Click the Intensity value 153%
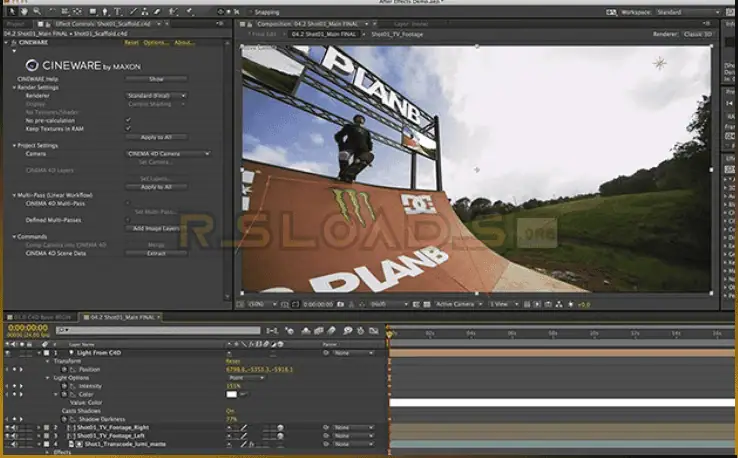This screenshot has width=738, height=458. [x=233, y=386]
